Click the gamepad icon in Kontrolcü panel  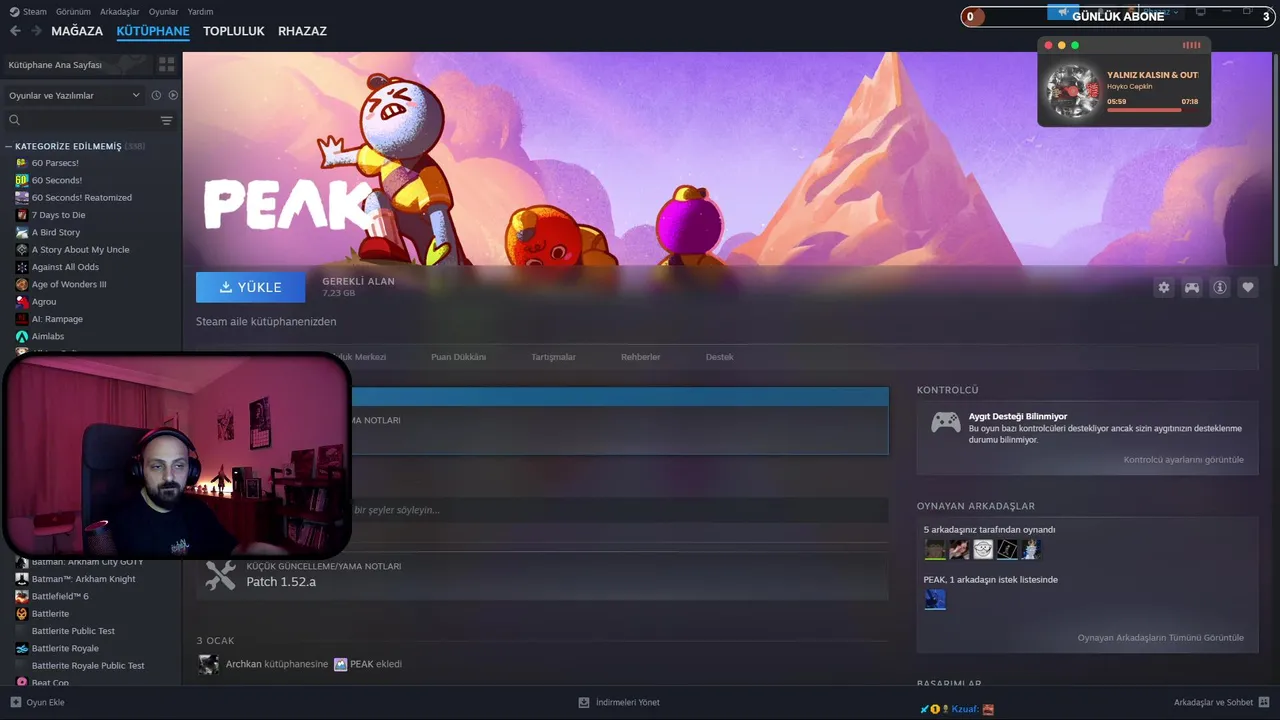coord(946,422)
